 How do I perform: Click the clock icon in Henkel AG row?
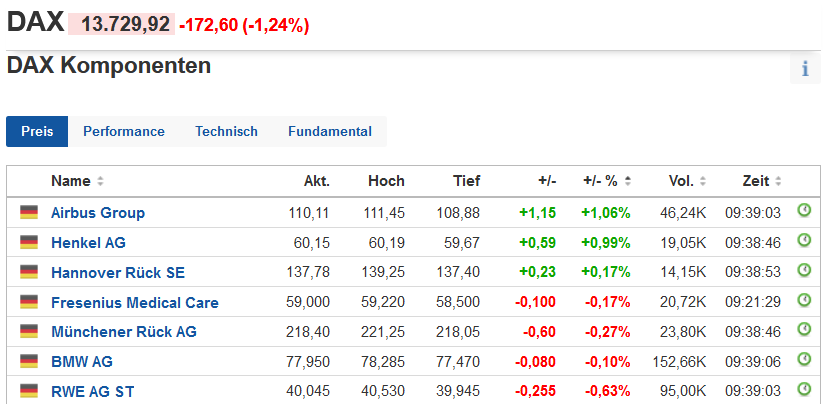tap(804, 241)
